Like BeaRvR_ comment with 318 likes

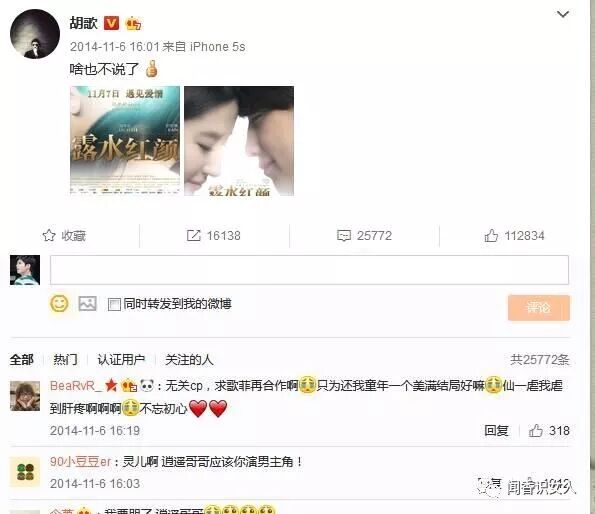[x=535, y=431]
